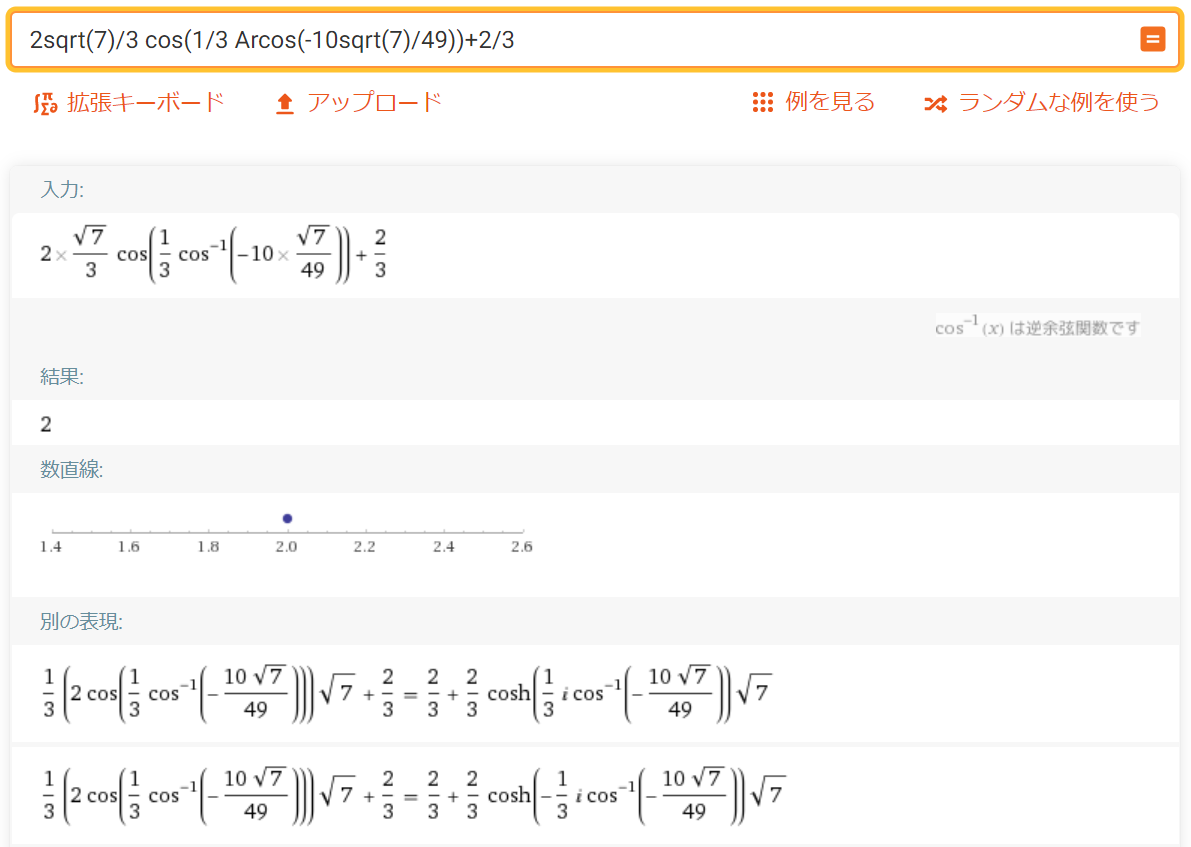The height and width of the screenshot is (847, 1191).
Task: Click the blue dot on the number line
Action: [x=287, y=519]
